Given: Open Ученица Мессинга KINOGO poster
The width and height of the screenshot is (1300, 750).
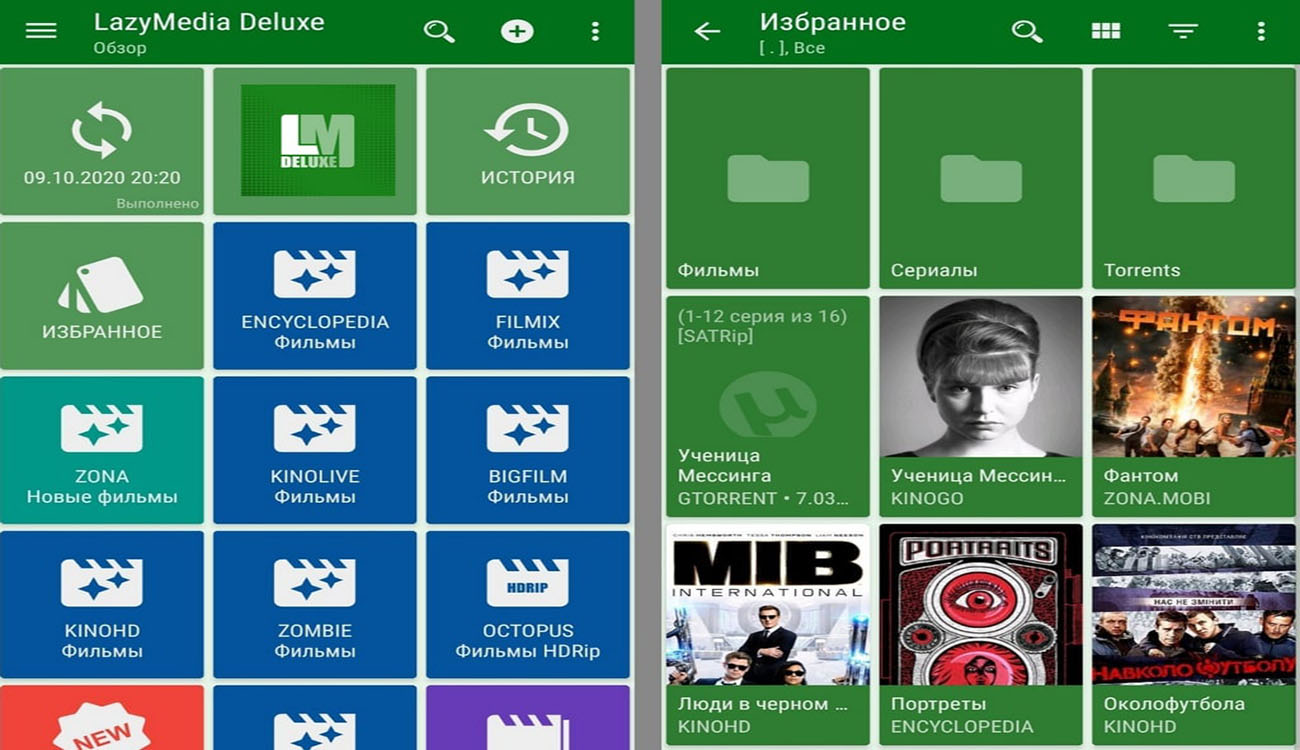Looking at the screenshot, I should [x=981, y=406].
